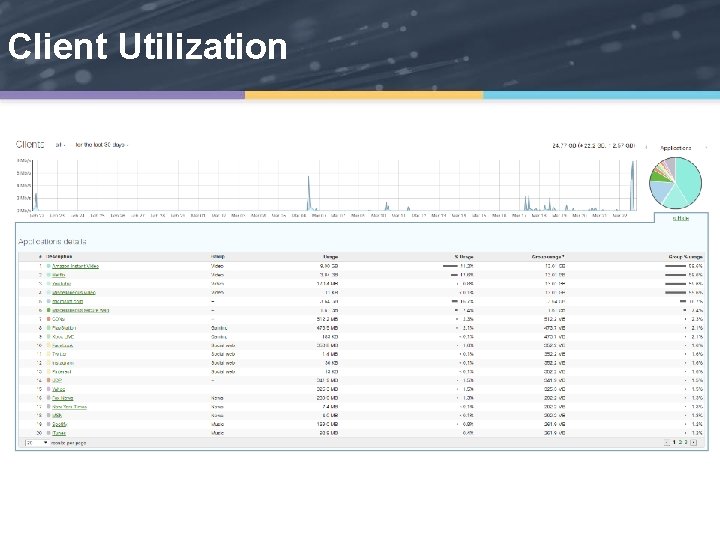Open the Netflix application link
The width and height of the screenshot is (720, 540).
click(59, 275)
